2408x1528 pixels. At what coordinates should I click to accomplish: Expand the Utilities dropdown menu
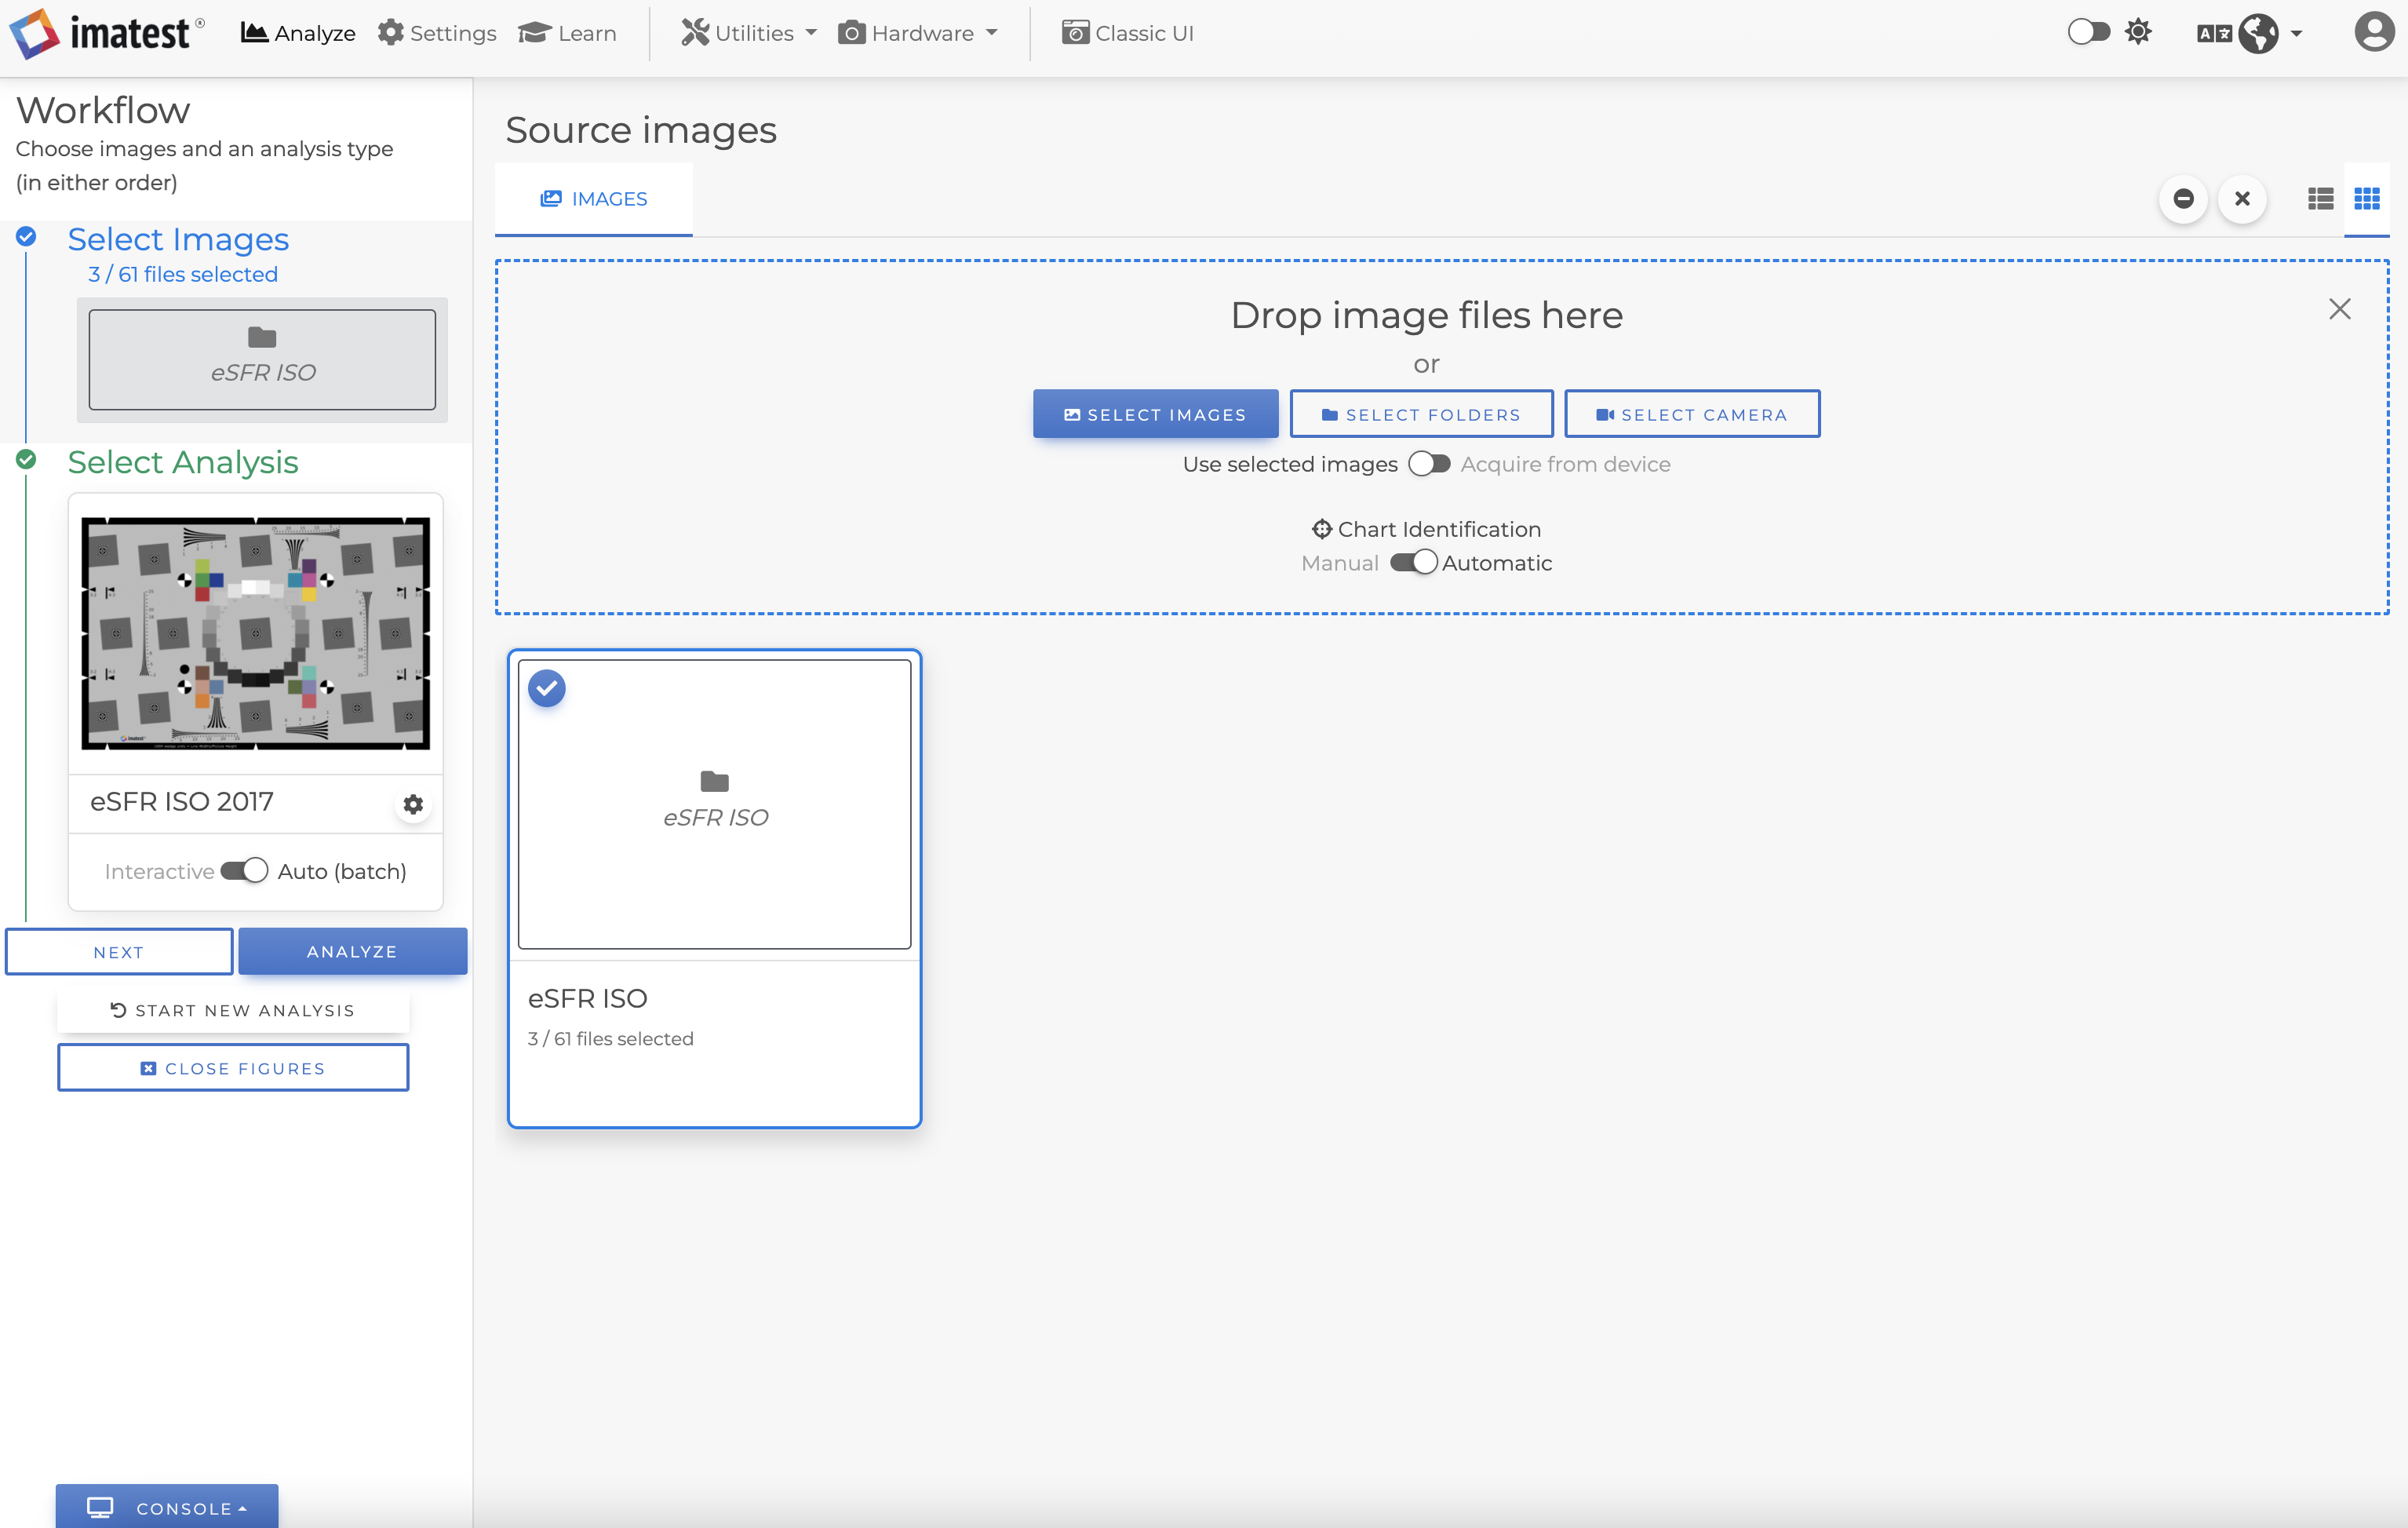tap(749, 33)
